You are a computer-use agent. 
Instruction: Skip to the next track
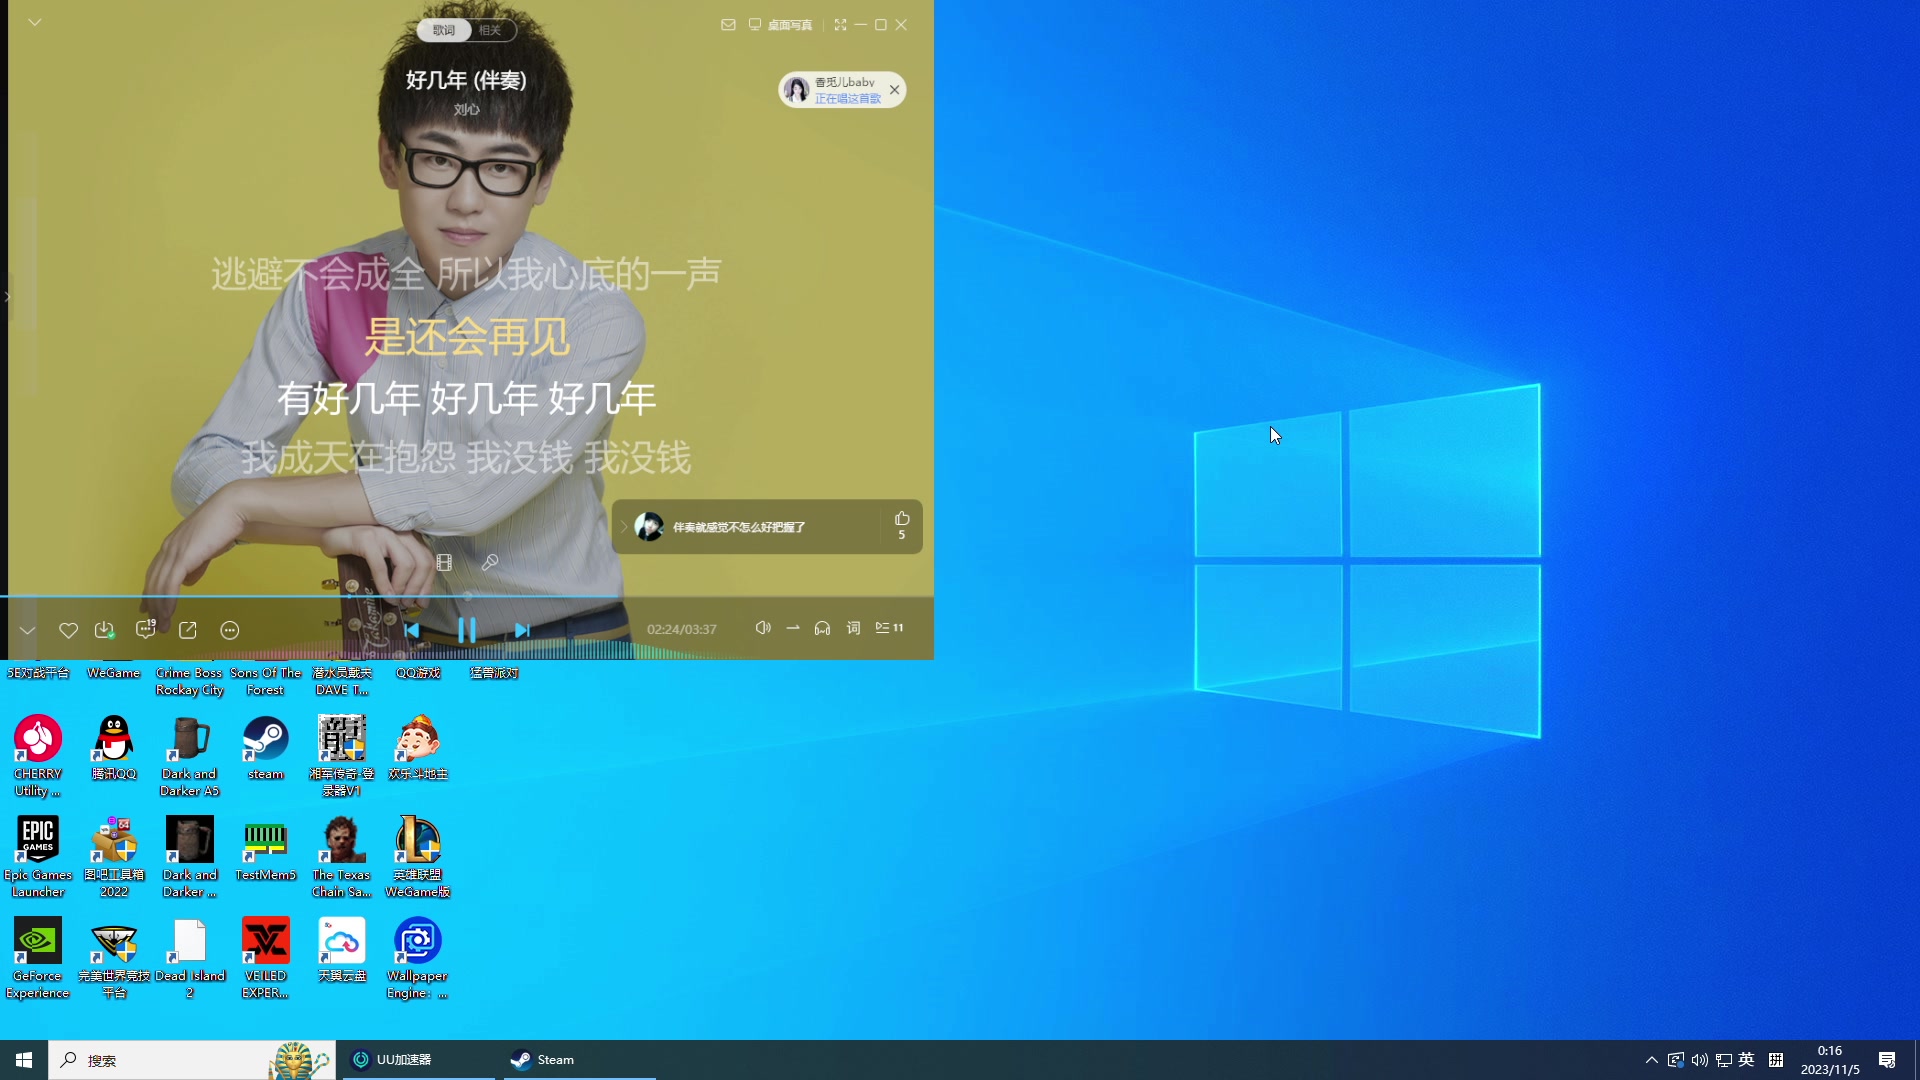pos(522,630)
